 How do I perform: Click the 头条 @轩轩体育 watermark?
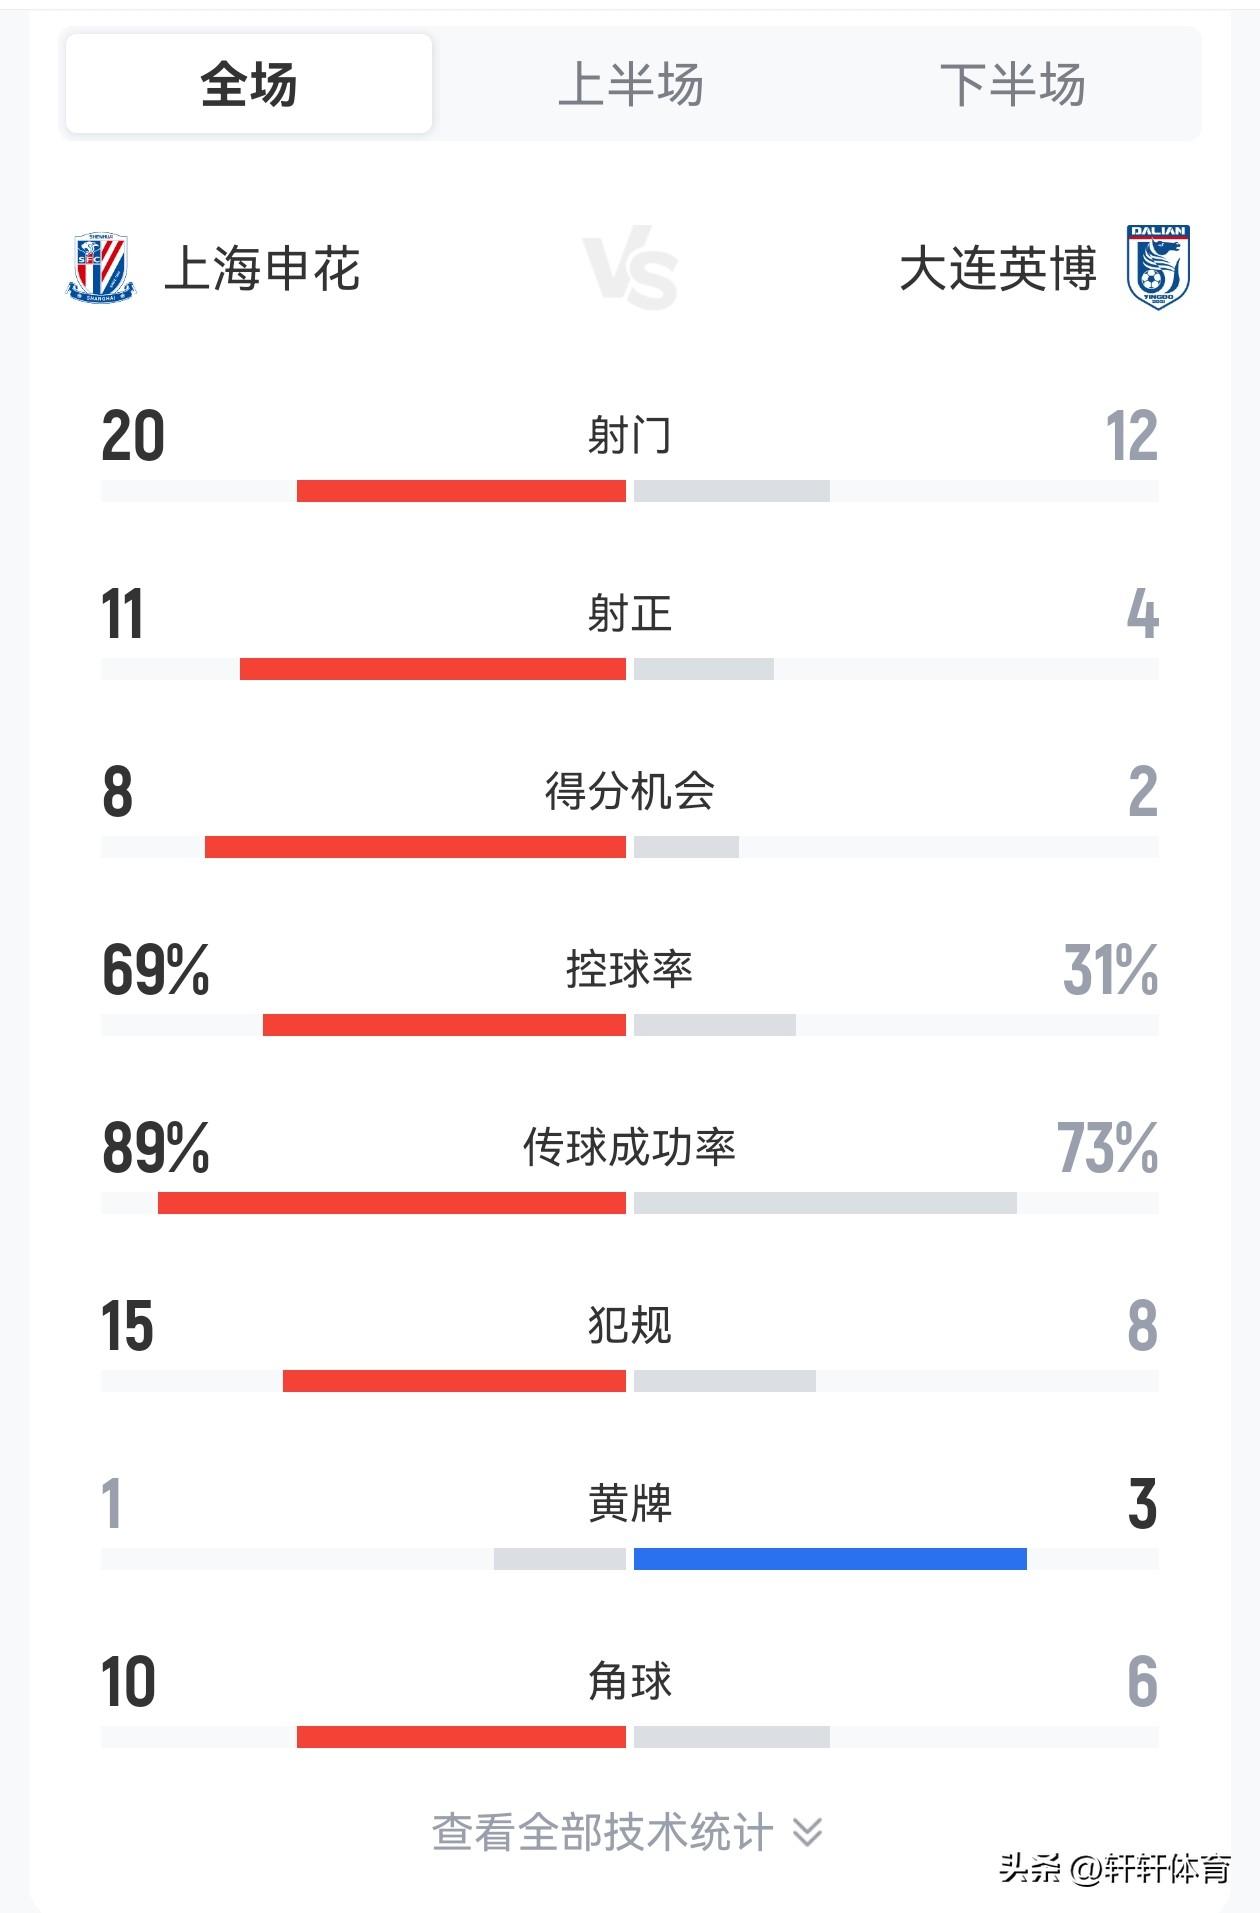point(1115,1868)
